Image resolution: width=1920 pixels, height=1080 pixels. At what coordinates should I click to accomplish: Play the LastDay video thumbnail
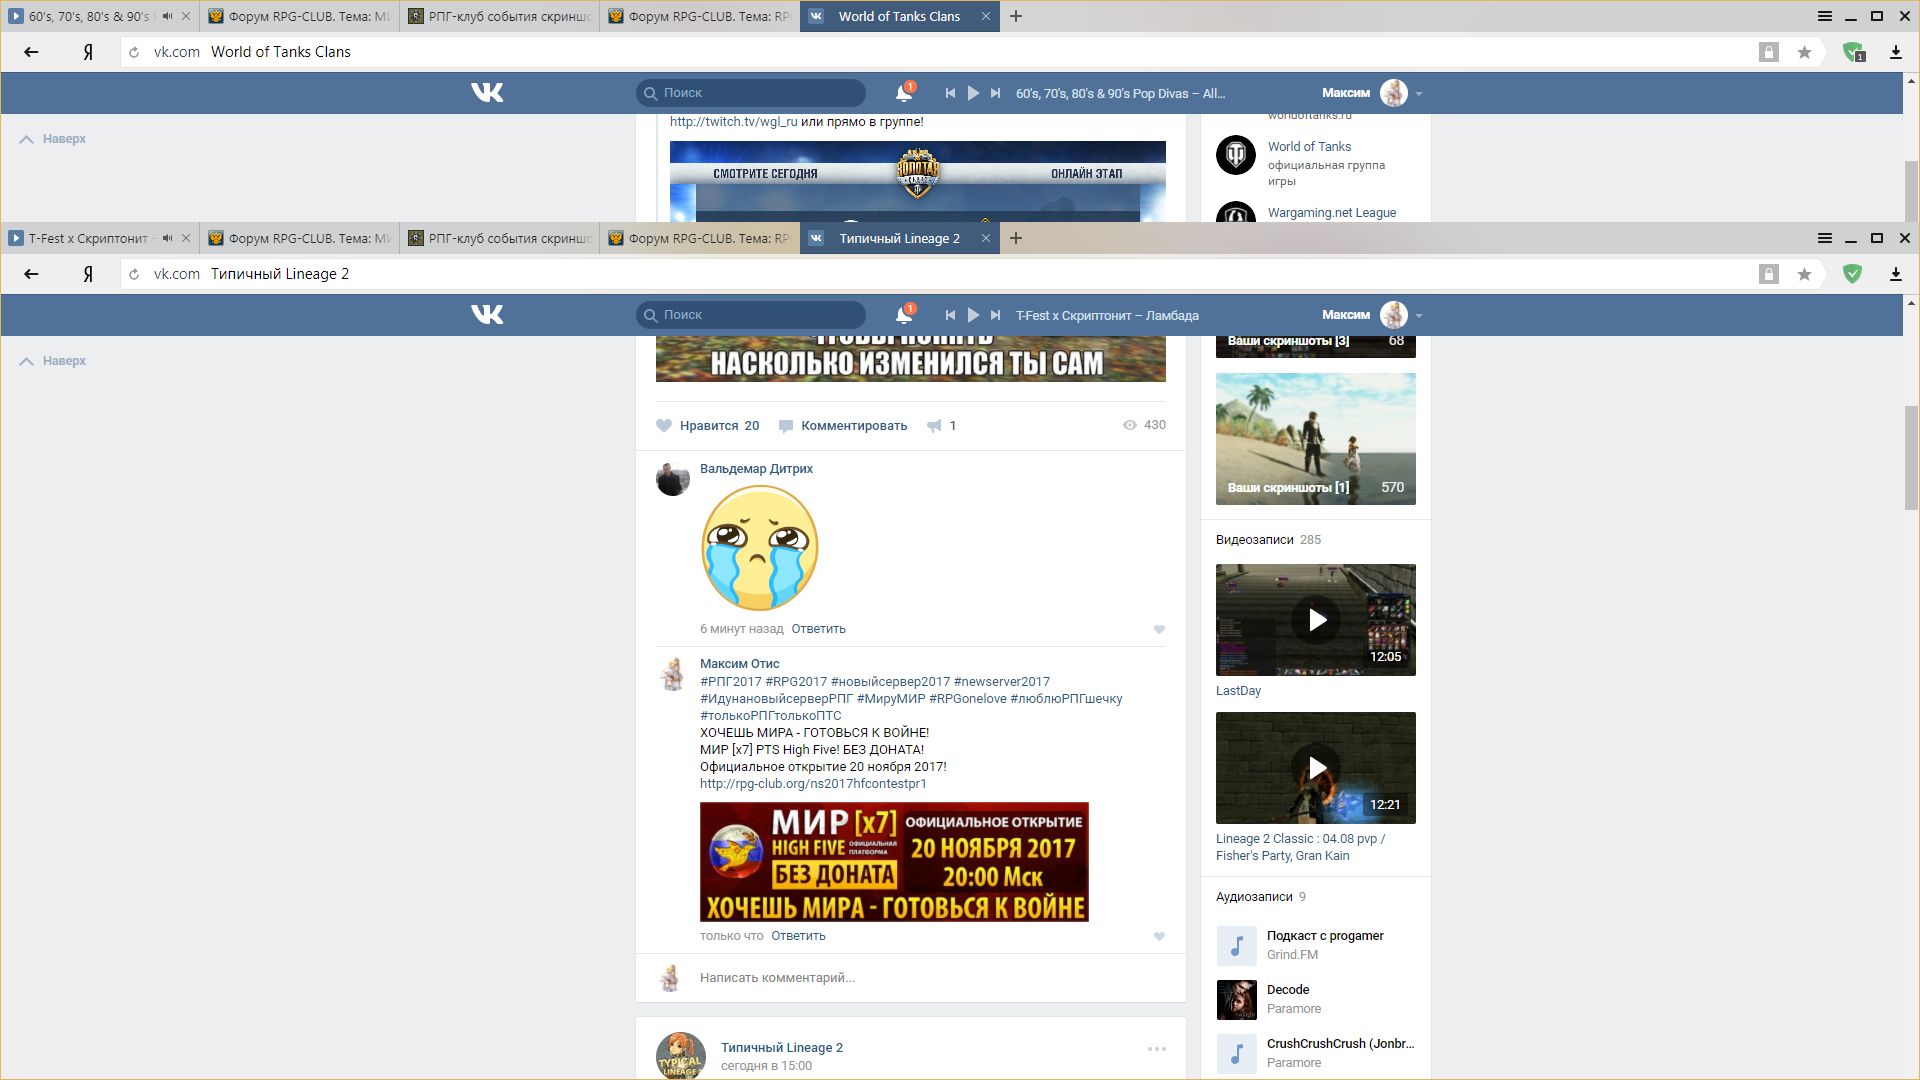(1315, 620)
